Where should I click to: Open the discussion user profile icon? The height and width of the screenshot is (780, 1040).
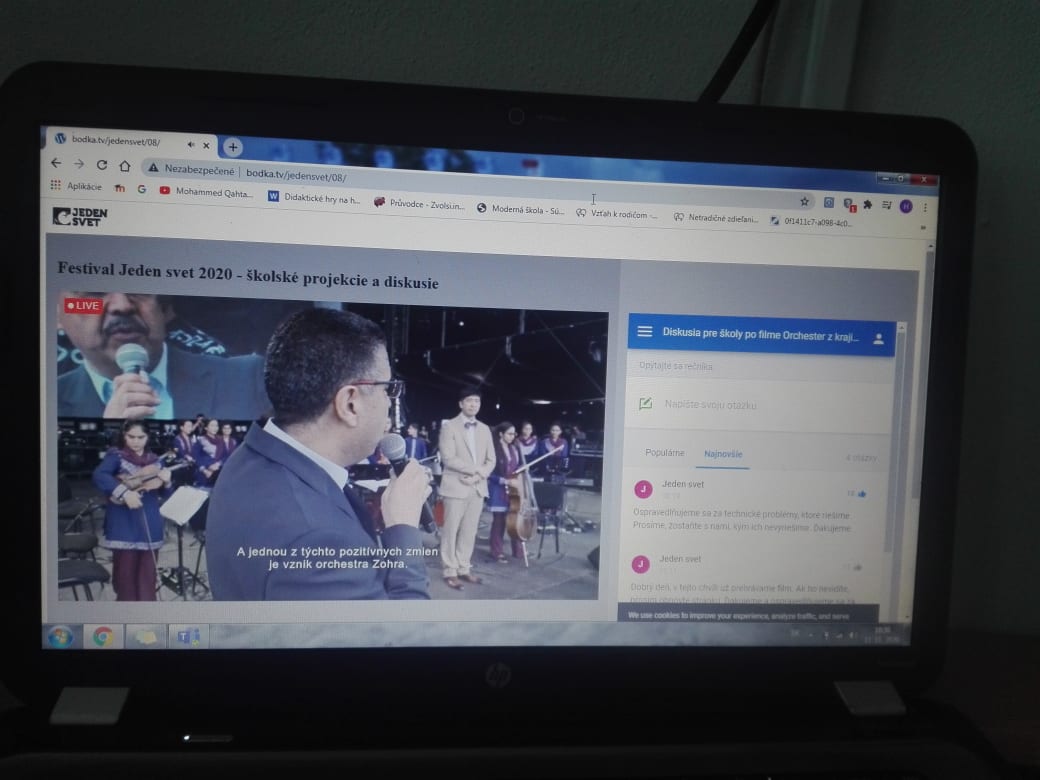click(x=878, y=339)
